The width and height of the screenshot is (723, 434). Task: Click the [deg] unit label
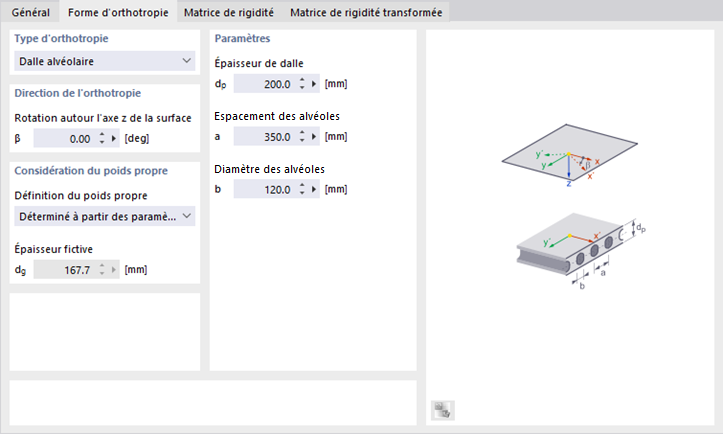point(136,138)
